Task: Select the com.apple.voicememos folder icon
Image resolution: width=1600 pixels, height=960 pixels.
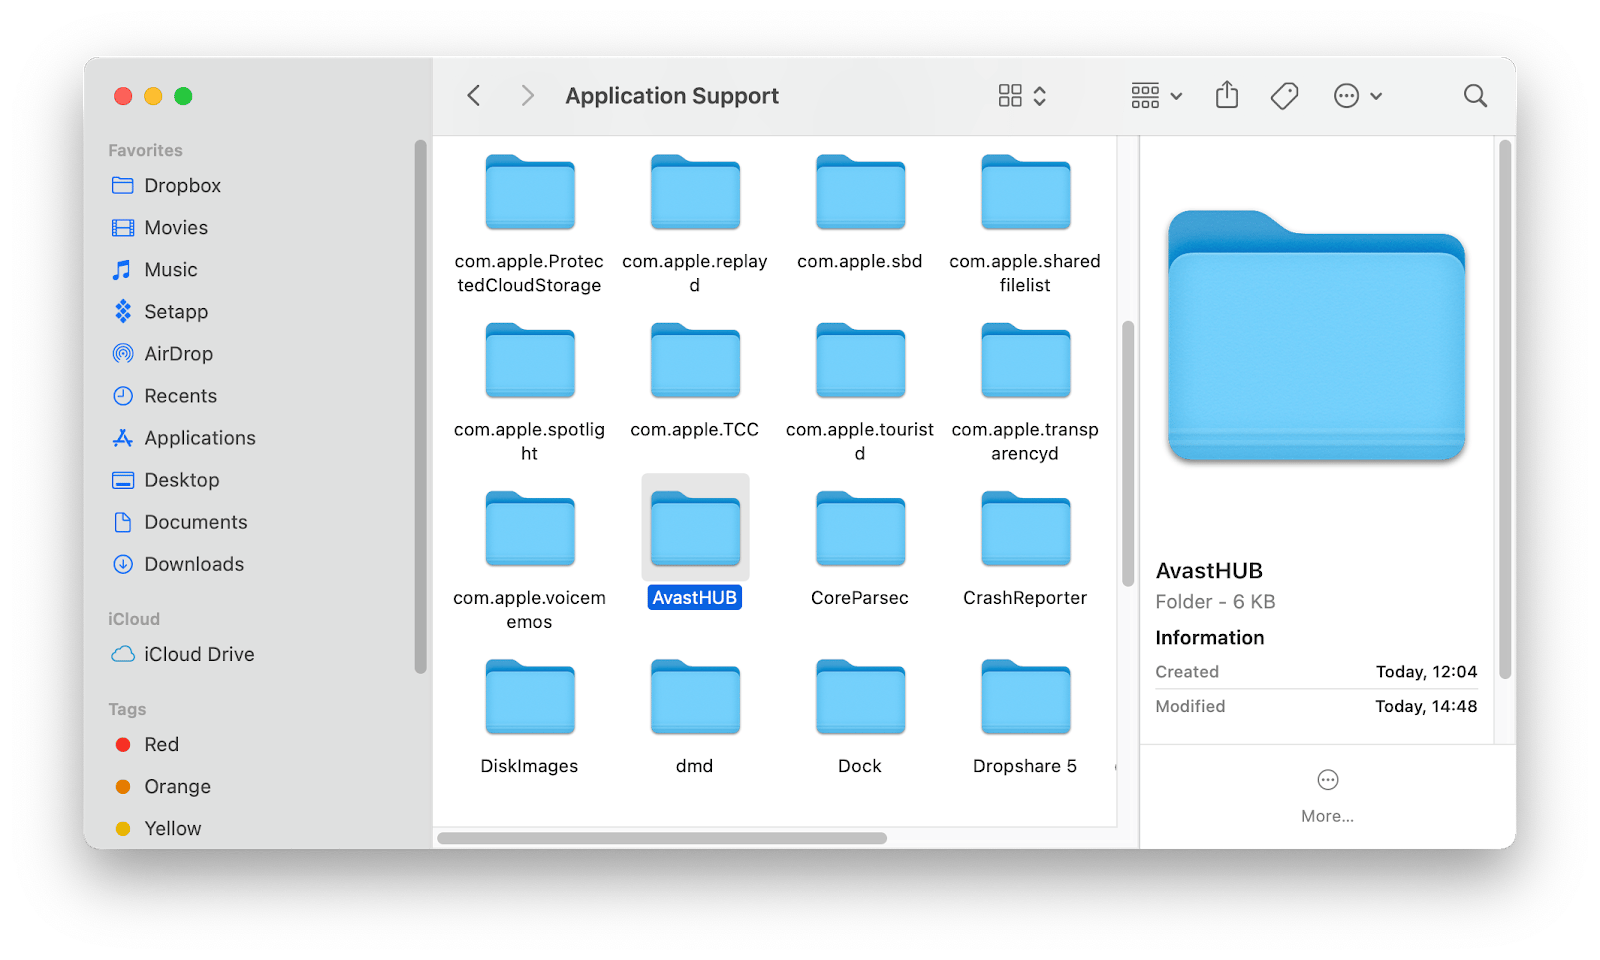Action: point(530,528)
